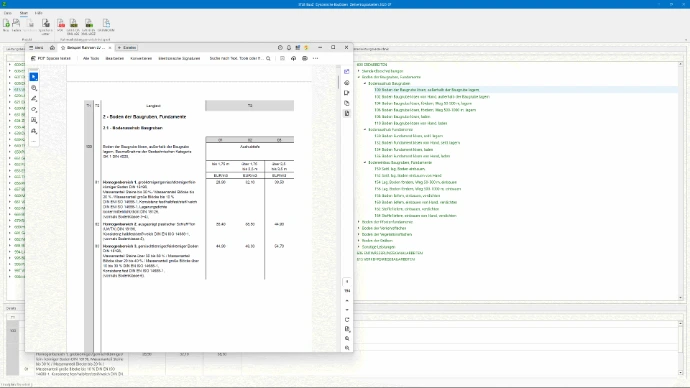Click the Erstellen button in the PDF viewer
The width and height of the screenshot is (690, 388).
[127, 48]
